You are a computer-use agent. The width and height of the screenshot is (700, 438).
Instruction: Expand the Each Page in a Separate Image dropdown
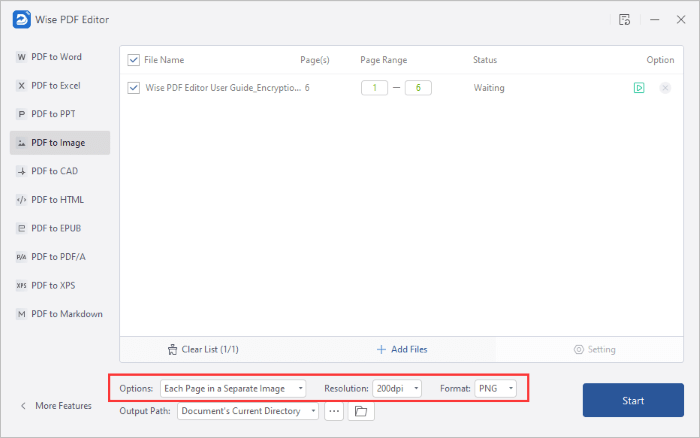pos(233,389)
